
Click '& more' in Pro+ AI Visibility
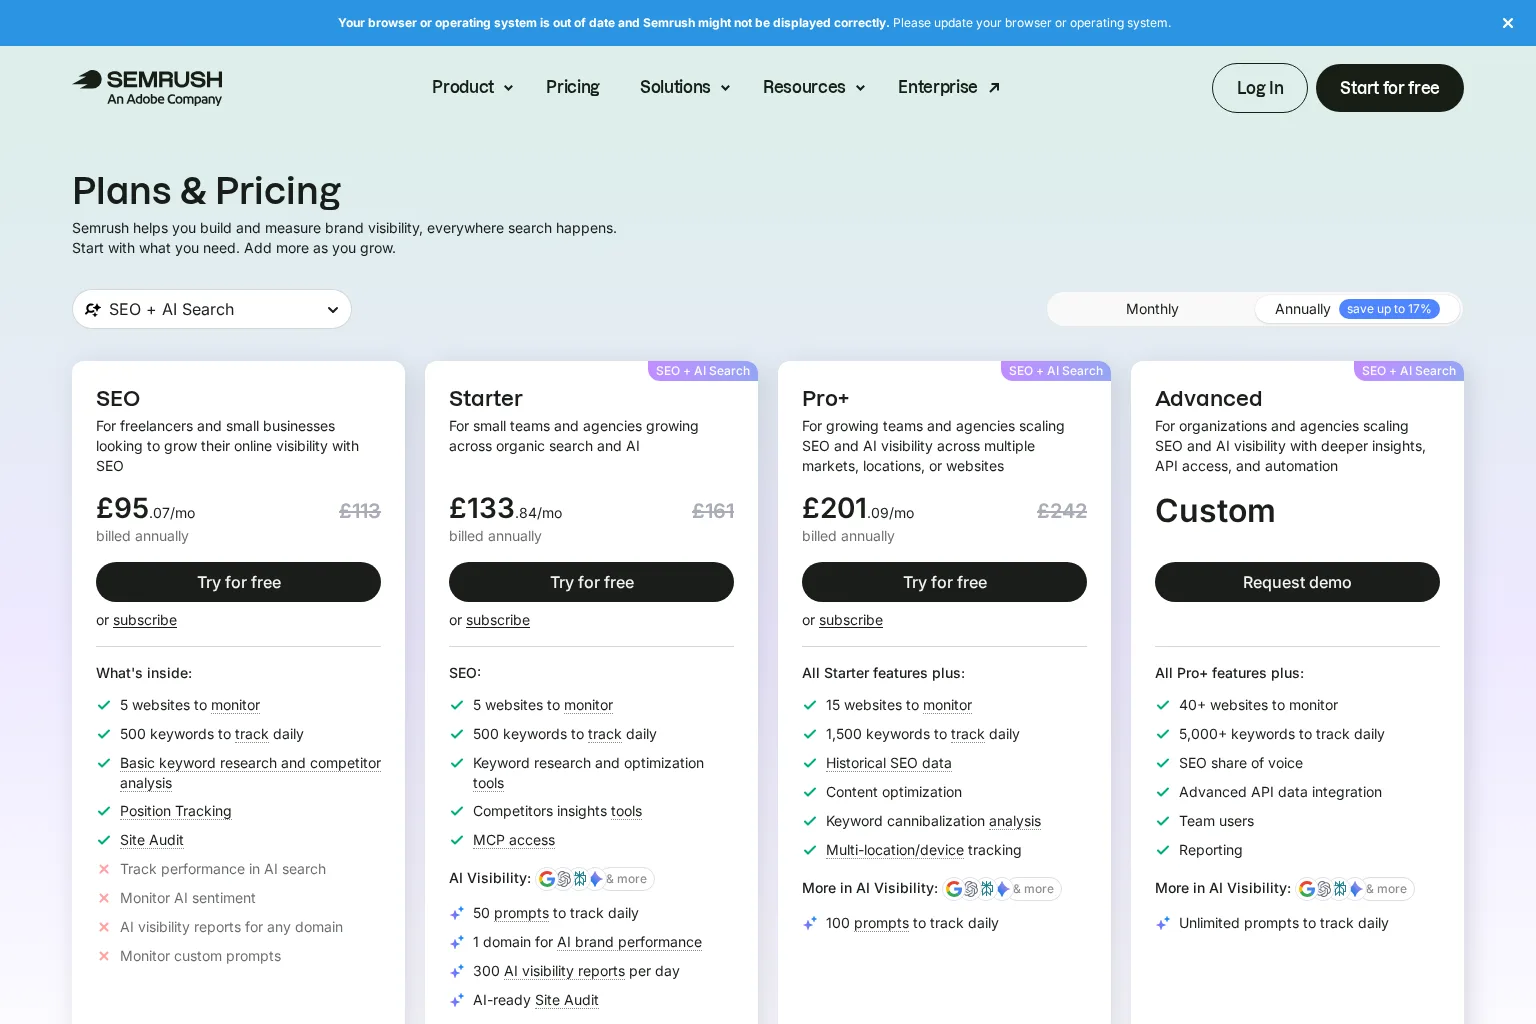[1034, 889]
